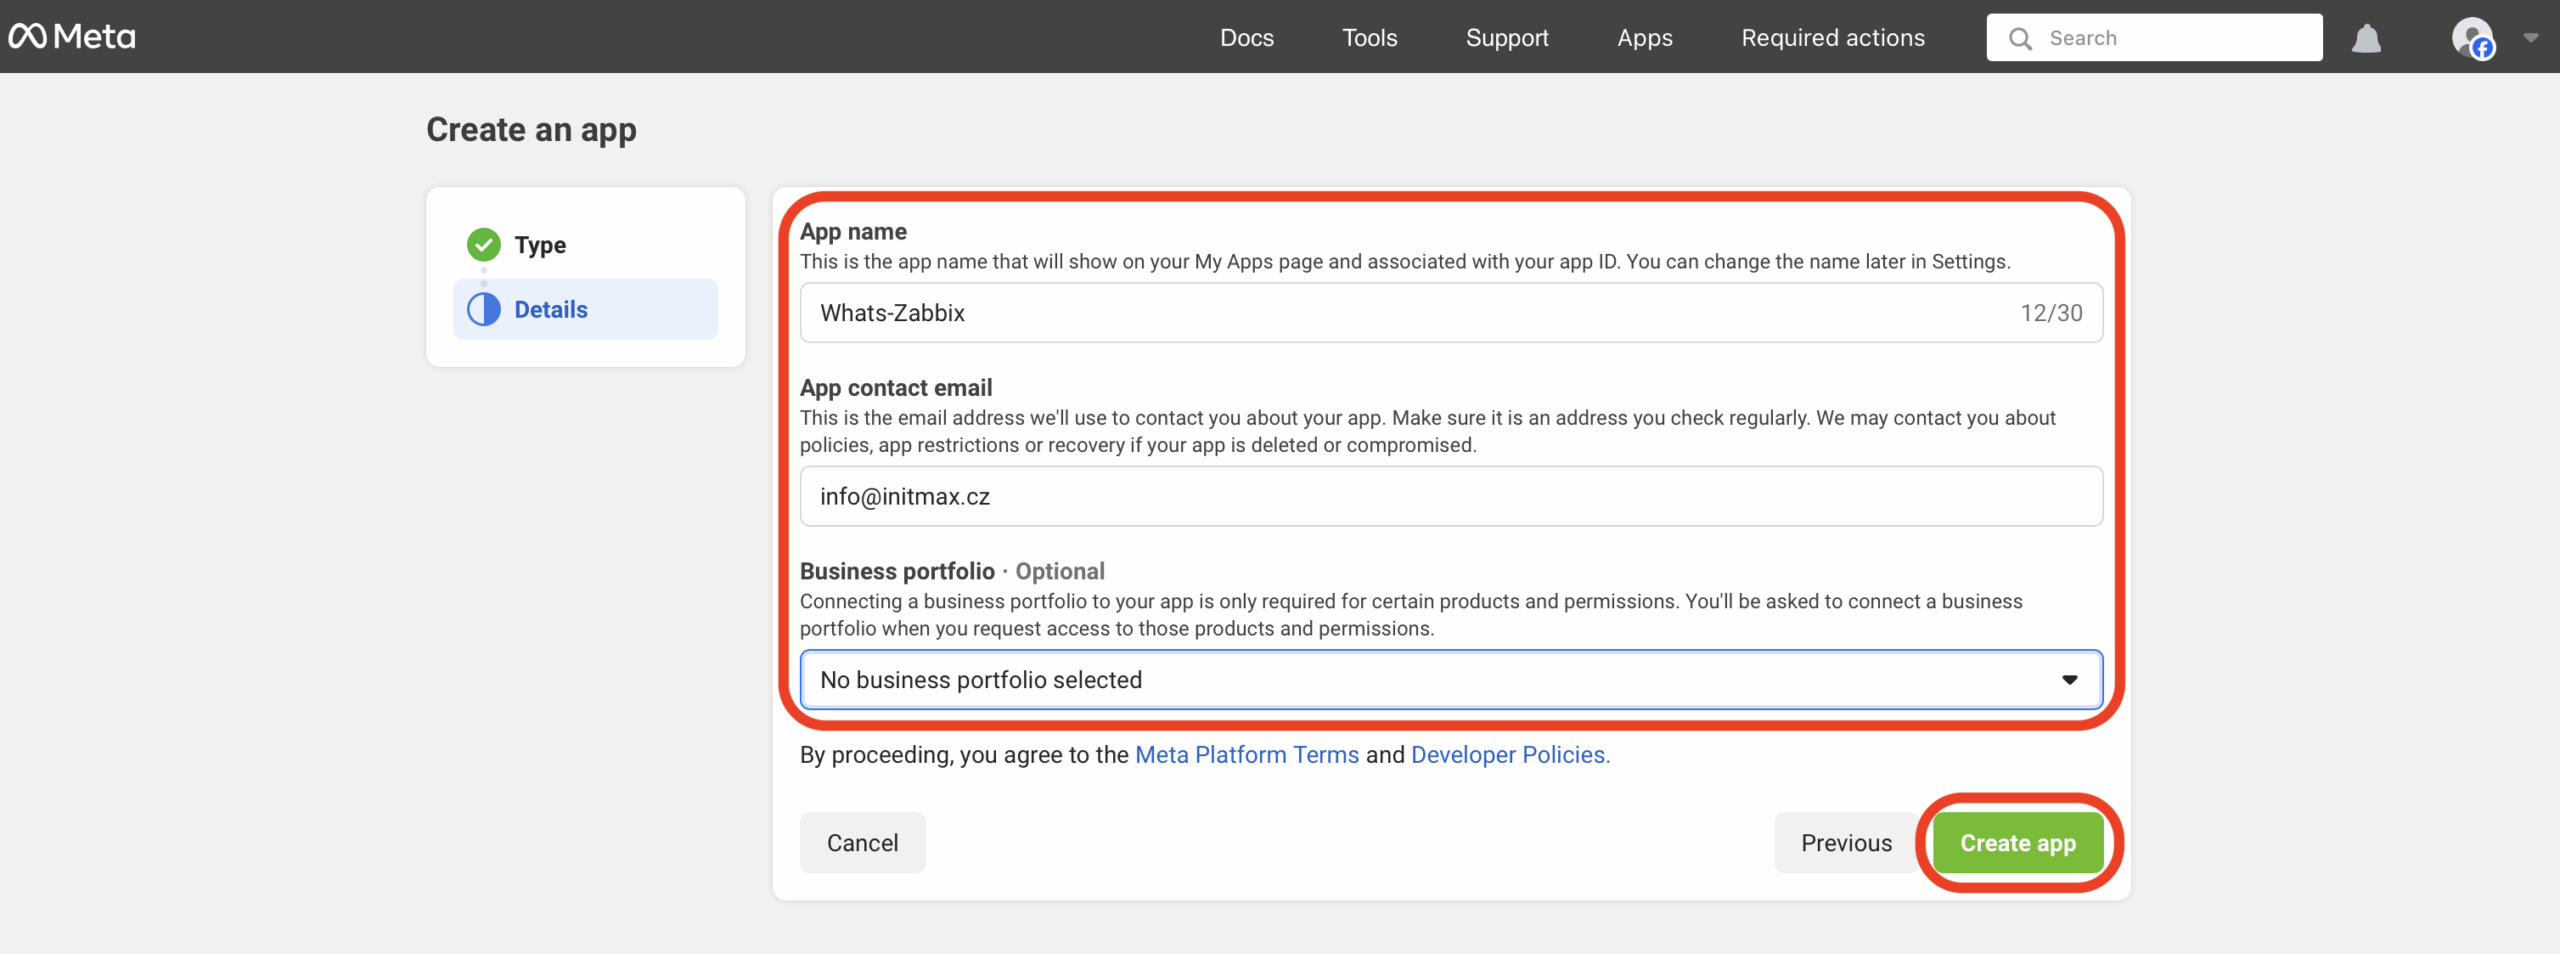
Task: Click the App name field
Action: coord(1451,313)
